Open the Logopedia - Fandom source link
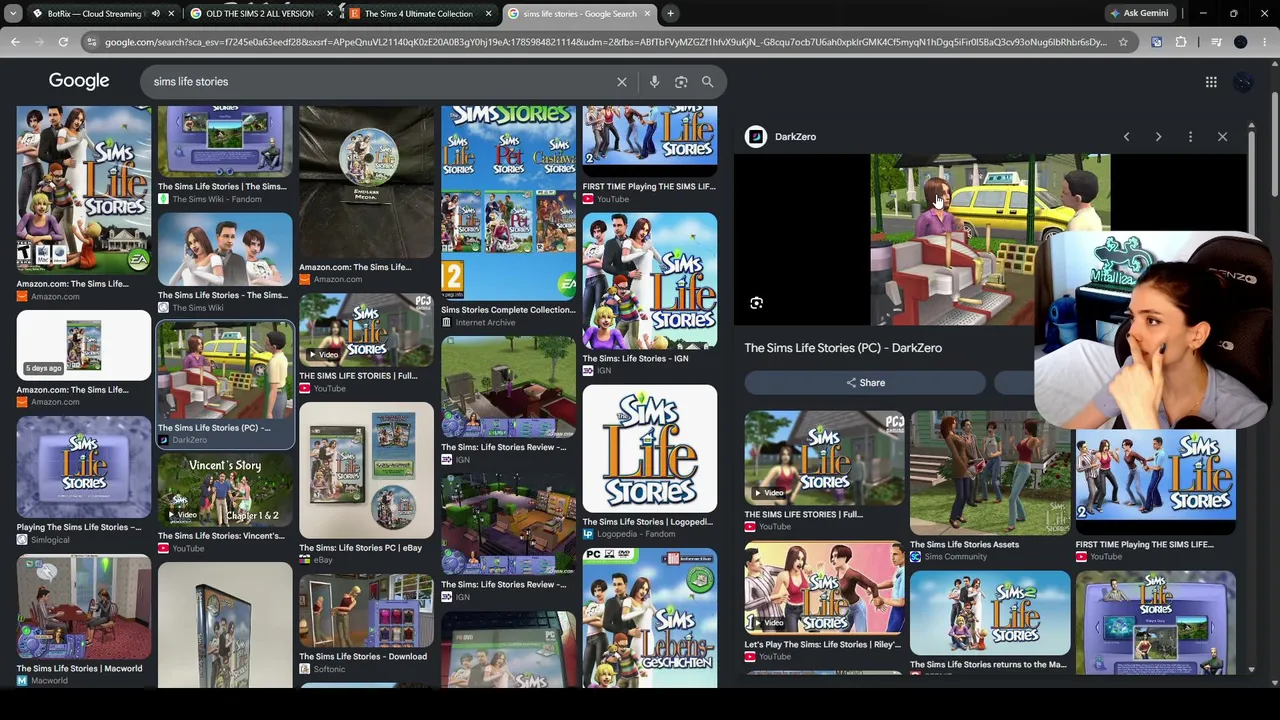The width and height of the screenshot is (1280, 720). click(636, 534)
